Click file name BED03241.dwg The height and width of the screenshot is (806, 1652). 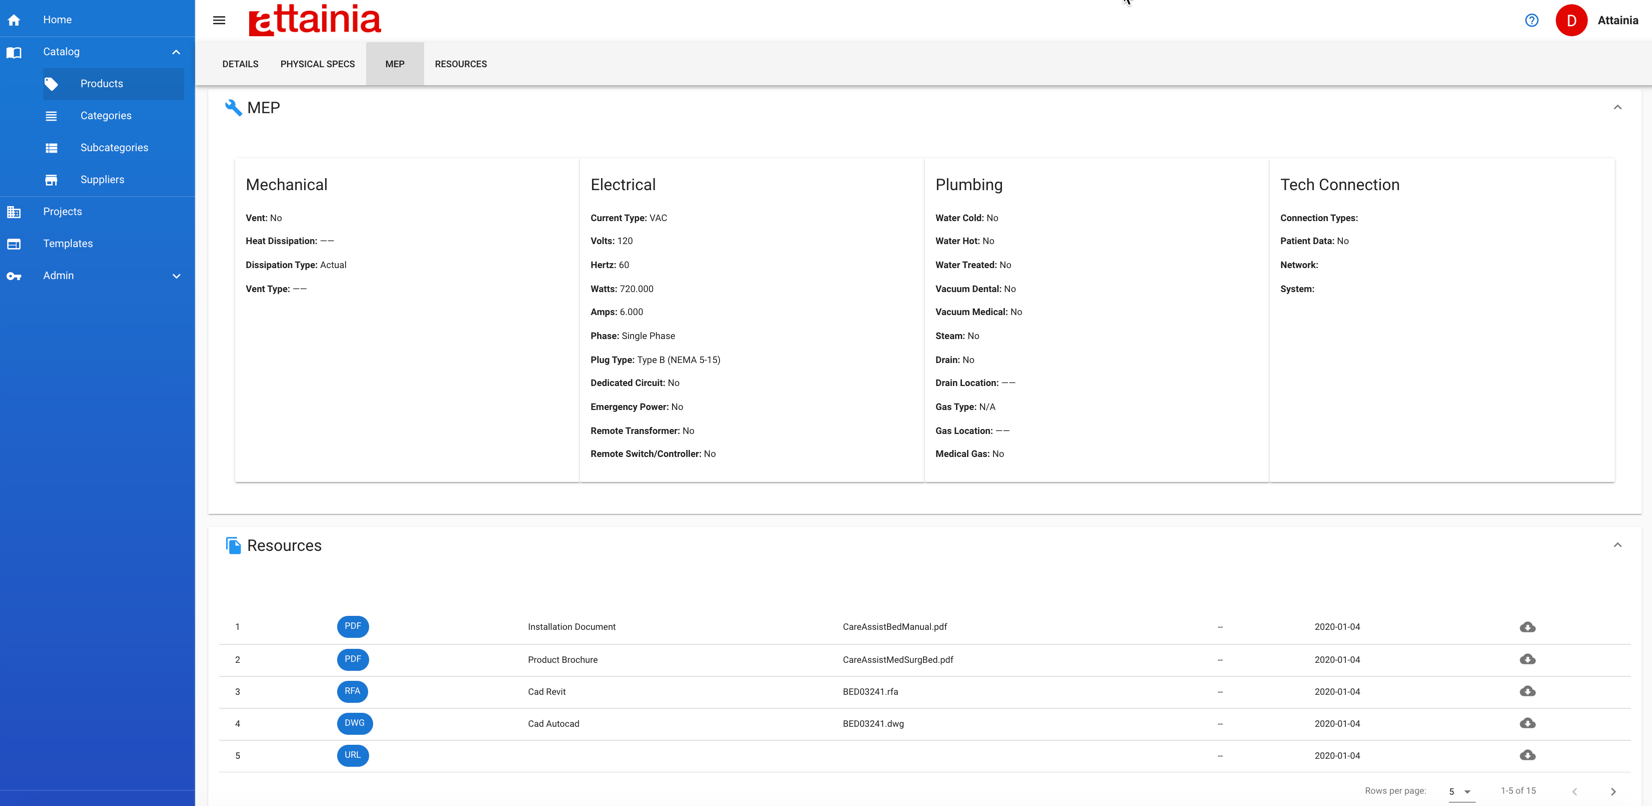coord(873,724)
